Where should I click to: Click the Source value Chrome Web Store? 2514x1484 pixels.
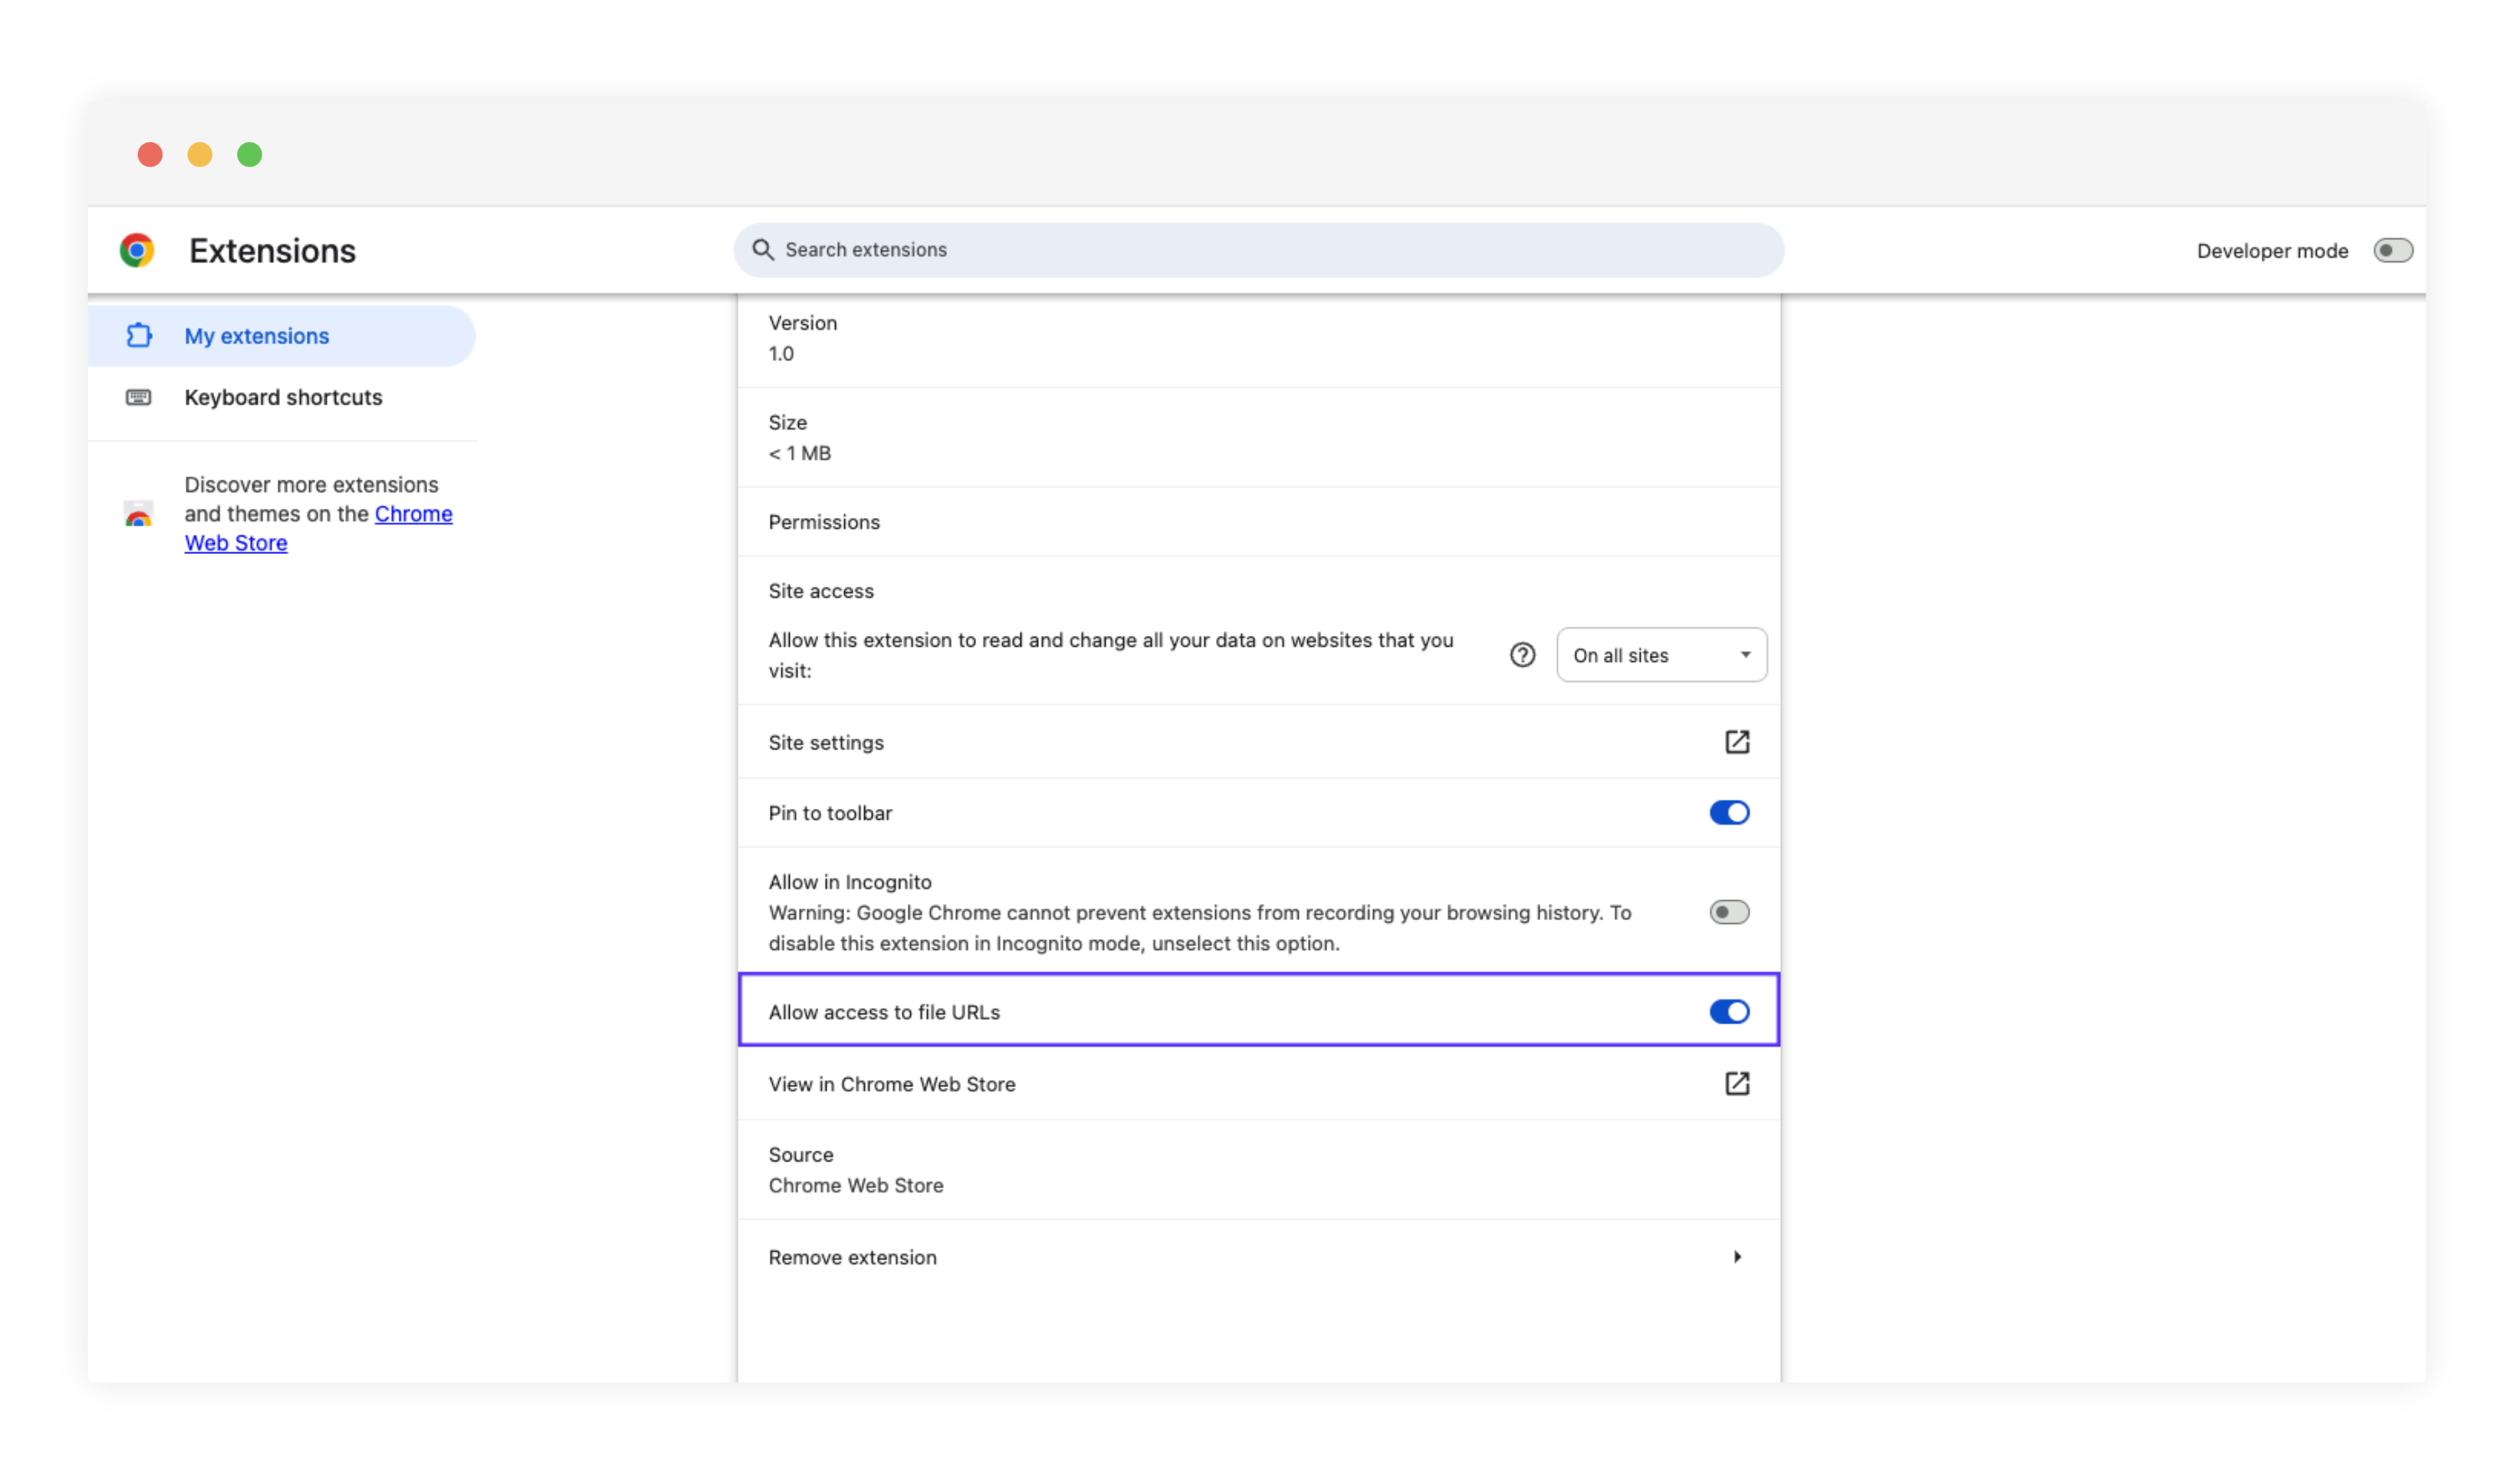pos(856,1186)
